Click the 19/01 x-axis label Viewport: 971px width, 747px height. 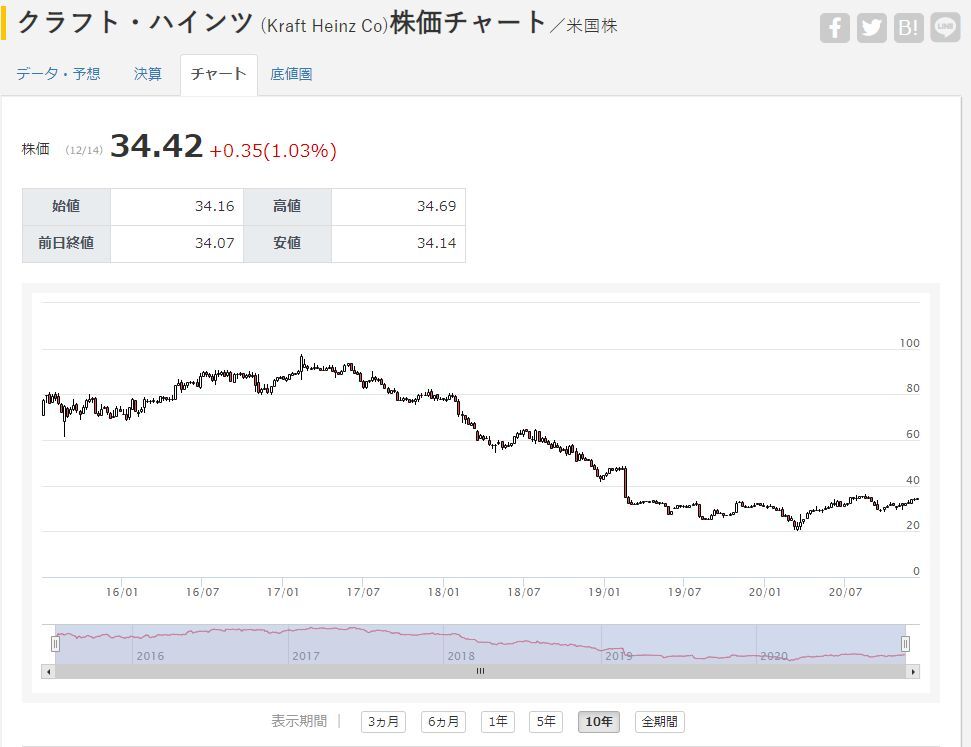click(604, 592)
